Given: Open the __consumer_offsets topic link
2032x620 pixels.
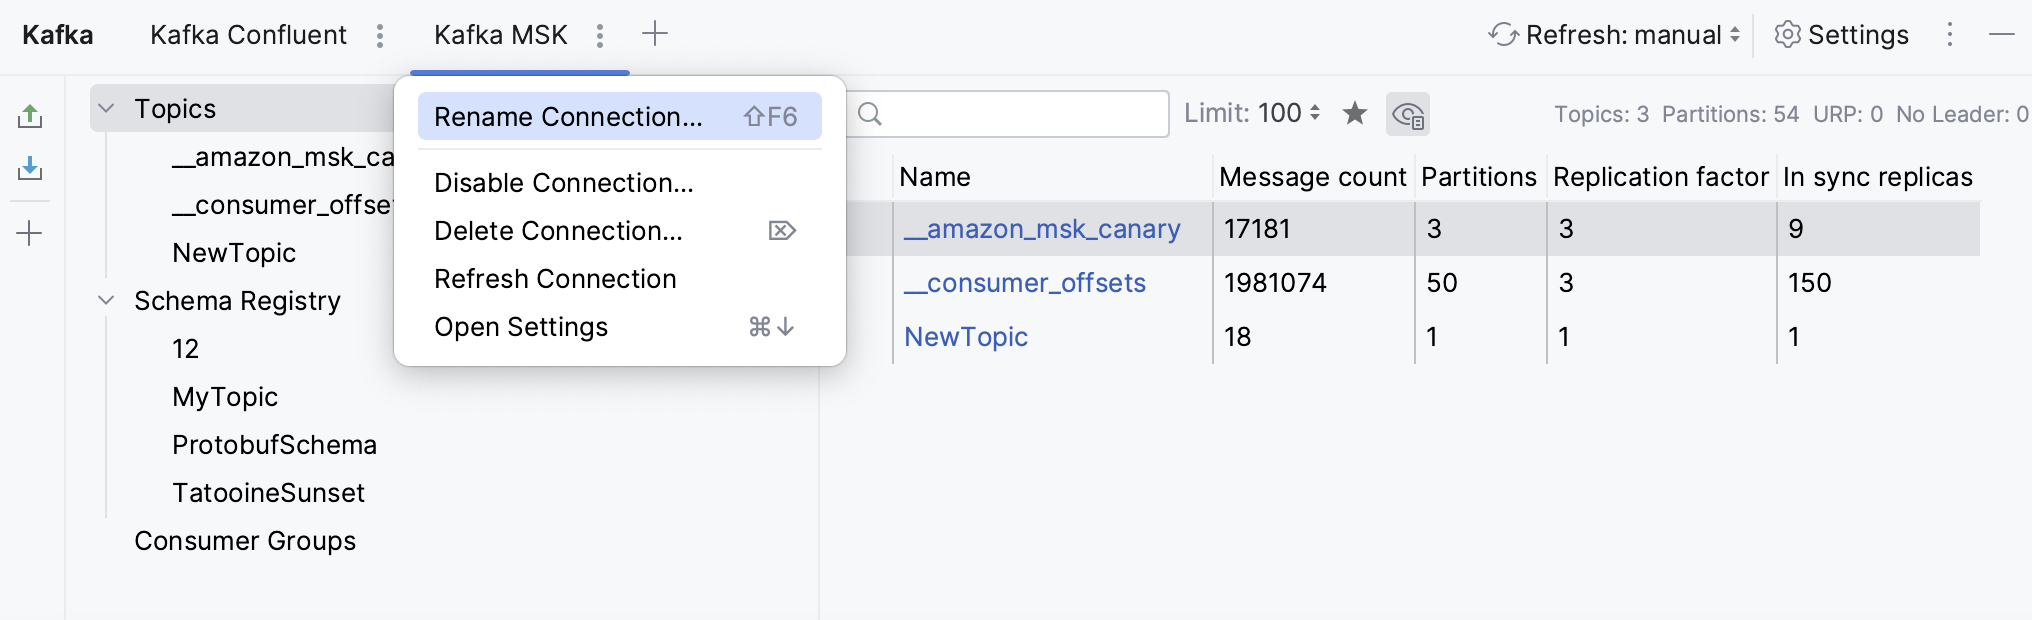Looking at the screenshot, I should tap(1025, 283).
